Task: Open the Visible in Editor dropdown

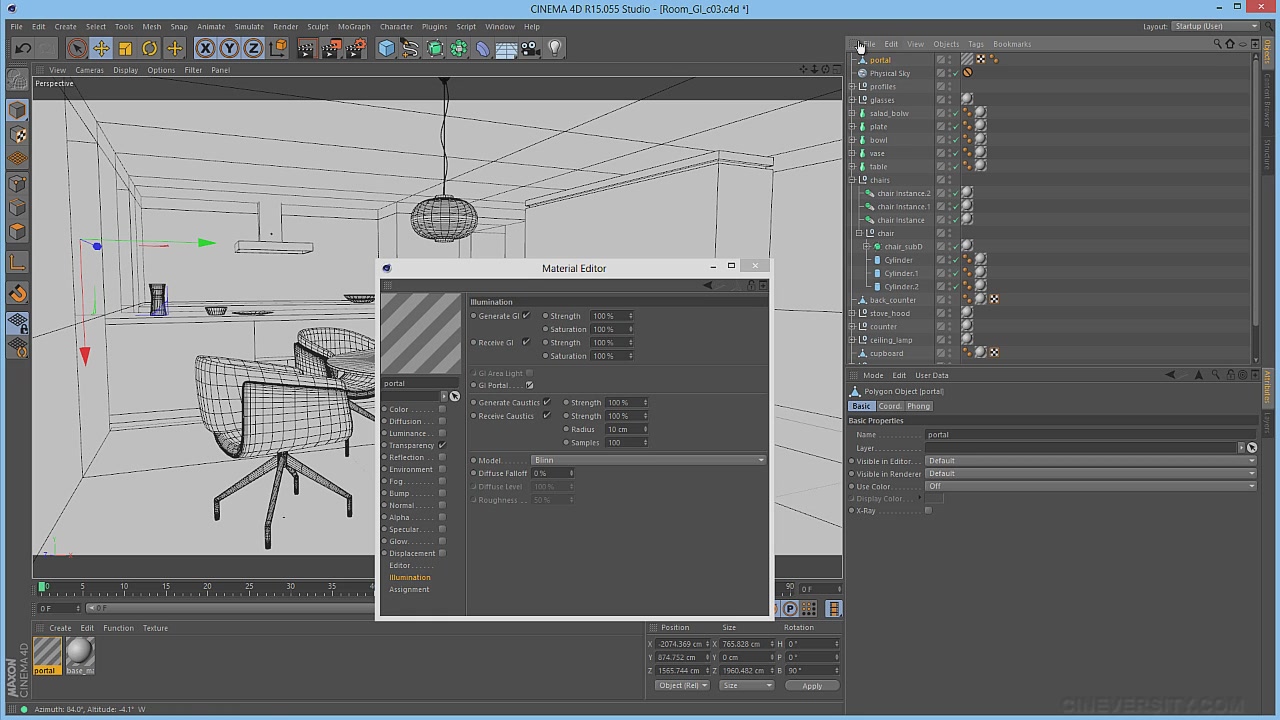Action: tap(1091, 461)
